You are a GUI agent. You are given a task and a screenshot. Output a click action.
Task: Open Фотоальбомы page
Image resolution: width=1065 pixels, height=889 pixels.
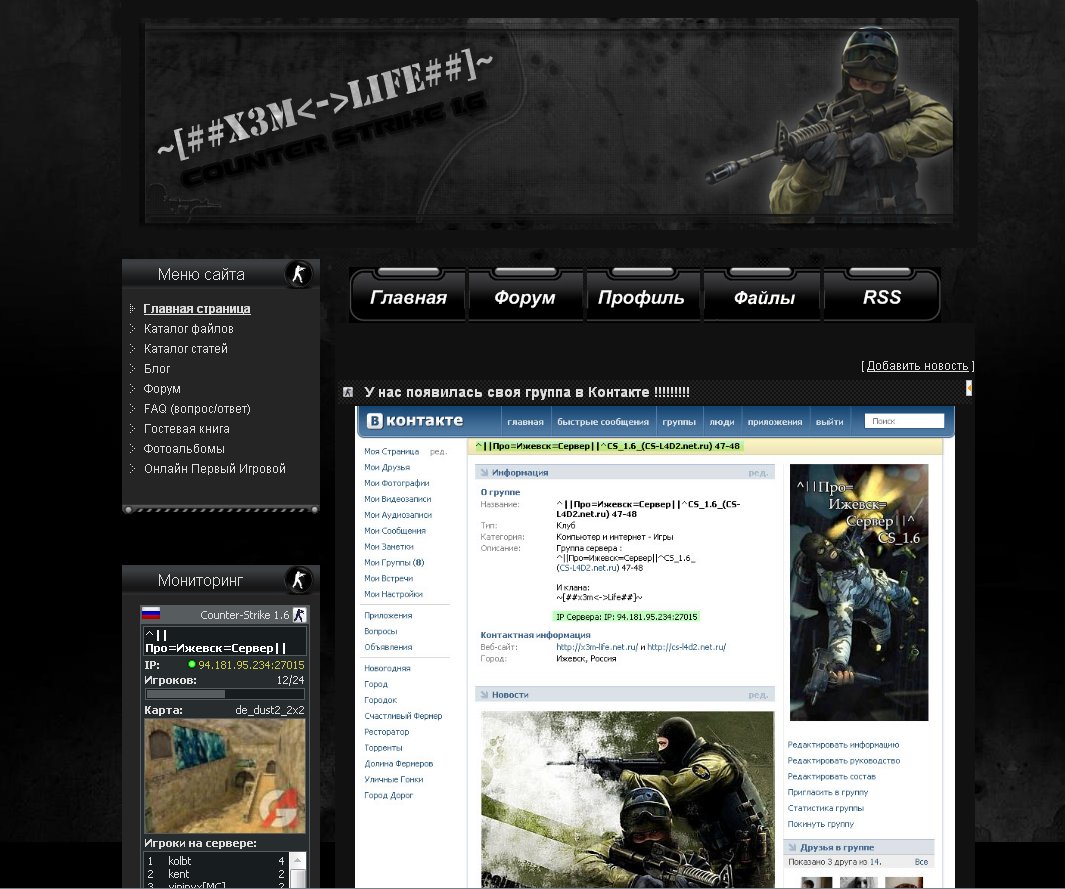point(184,449)
